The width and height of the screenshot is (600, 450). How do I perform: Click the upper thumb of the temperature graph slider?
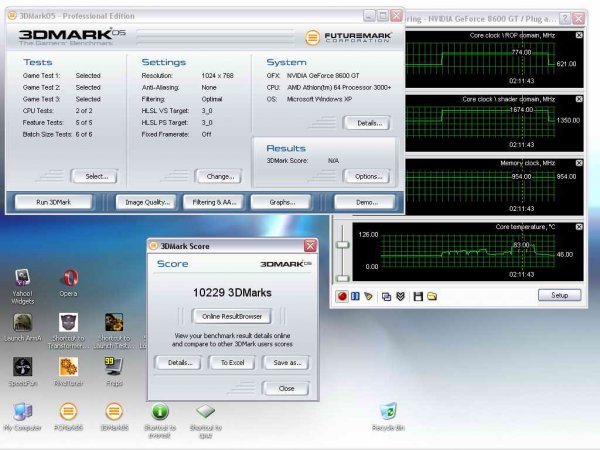click(342, 245)
